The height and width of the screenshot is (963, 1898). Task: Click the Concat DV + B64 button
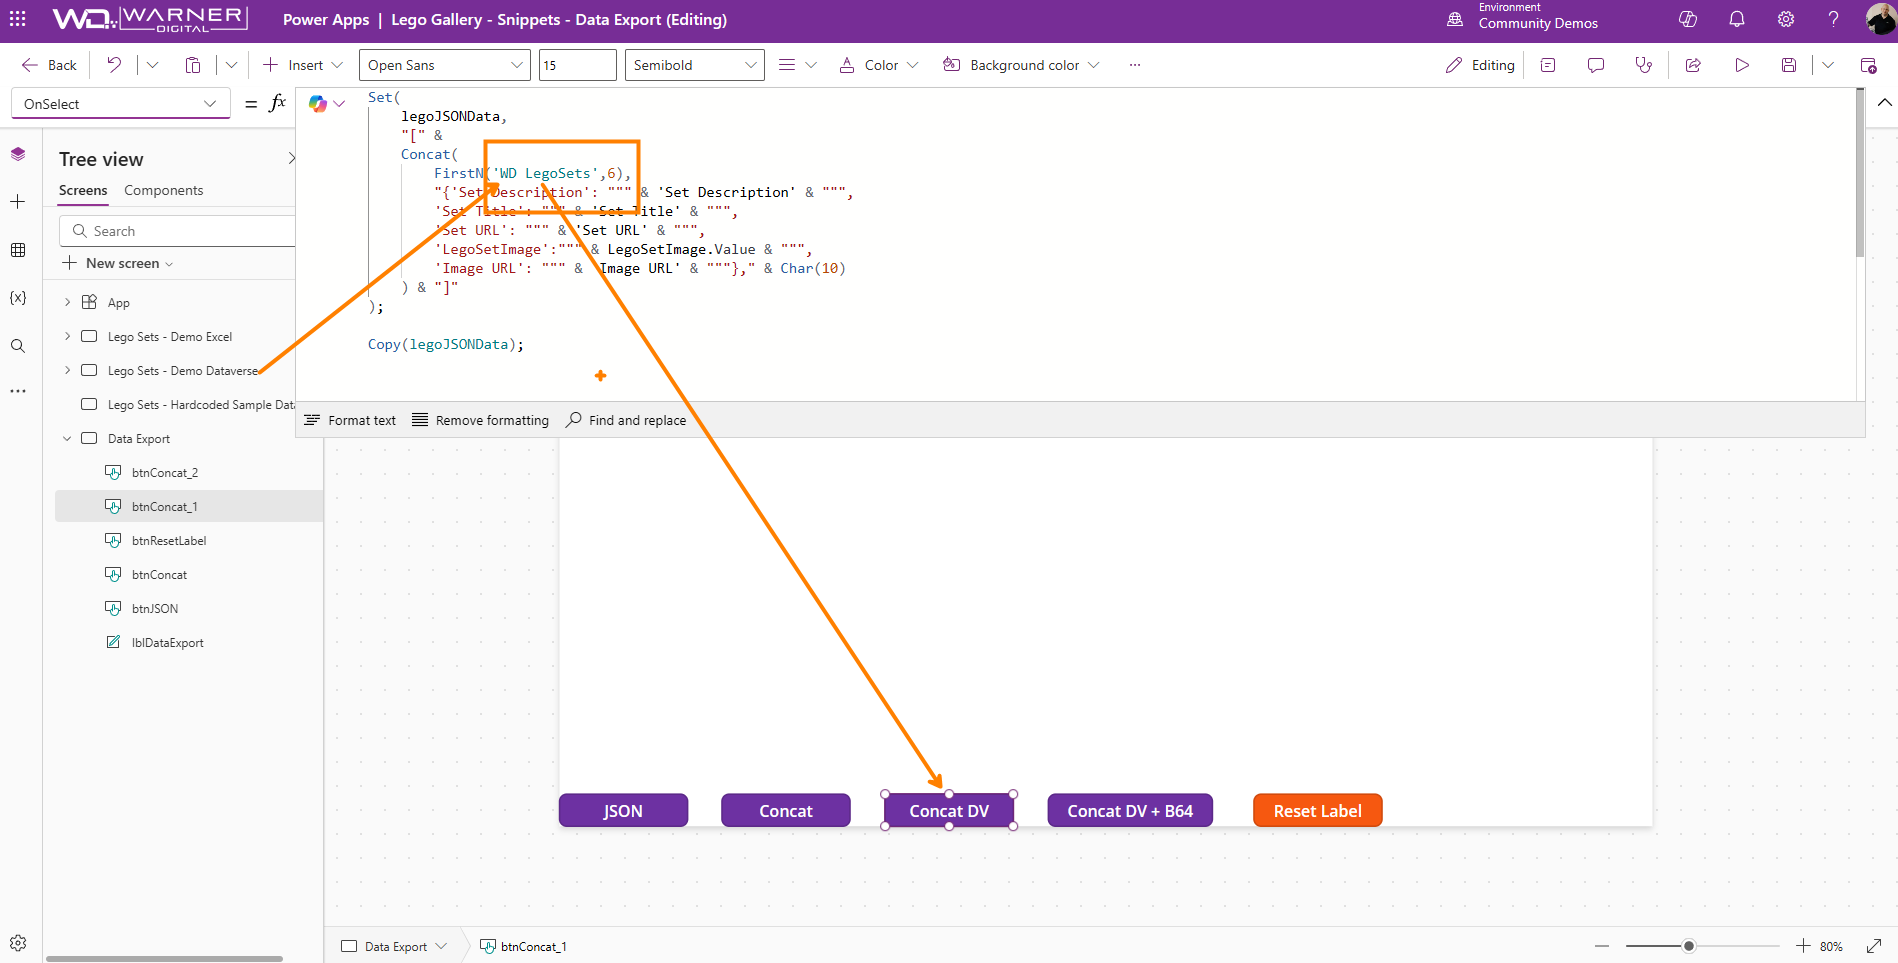pyautogui.click(x=1130, y=811)
